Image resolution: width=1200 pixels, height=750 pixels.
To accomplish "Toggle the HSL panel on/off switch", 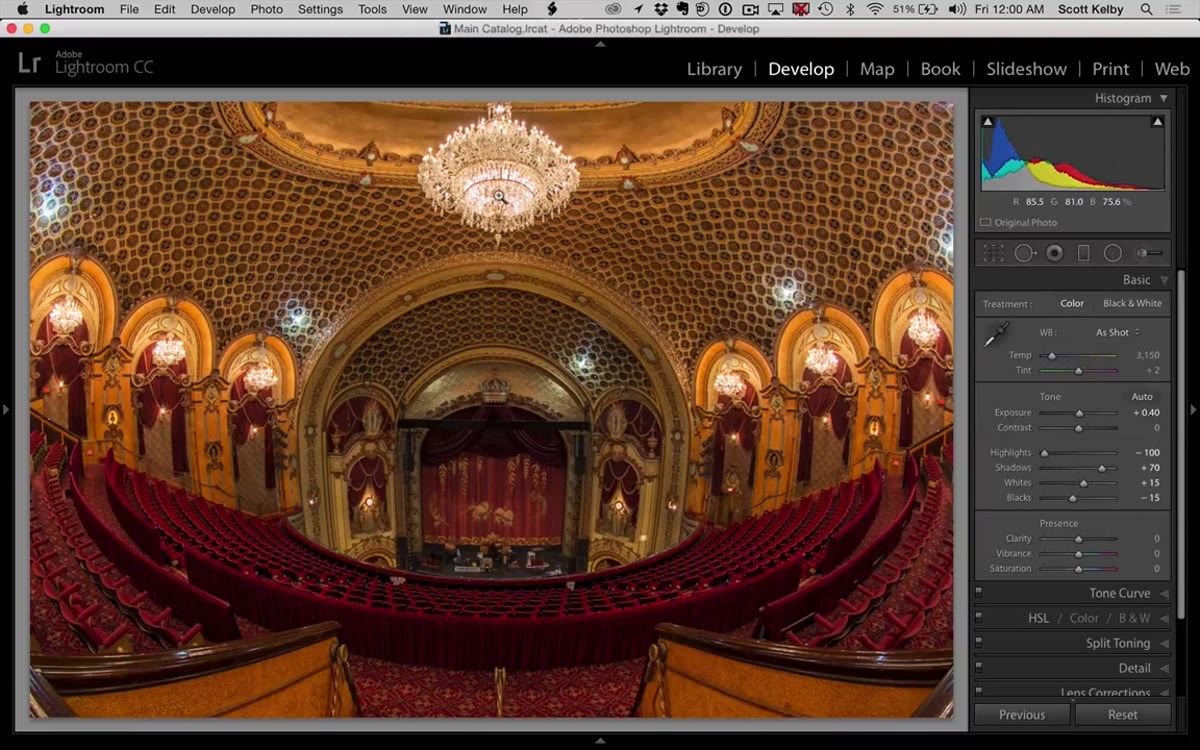I will tap(979, 618).
